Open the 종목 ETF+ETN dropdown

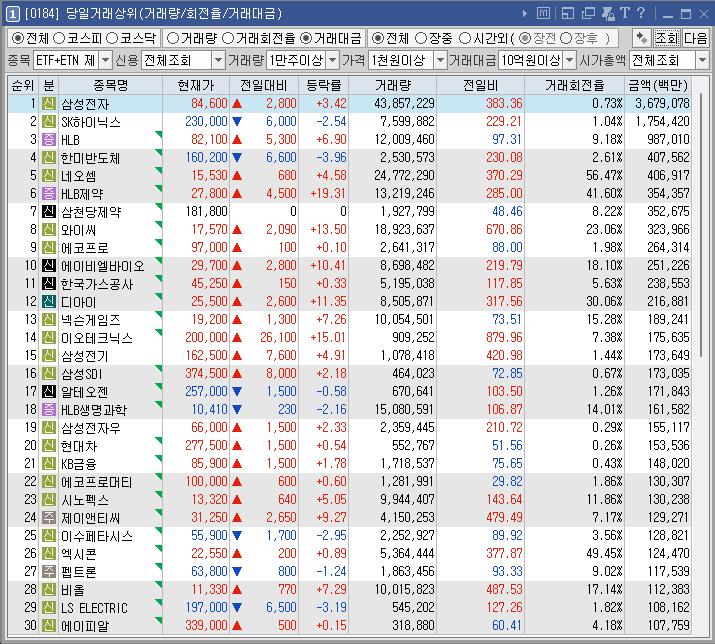105,60
